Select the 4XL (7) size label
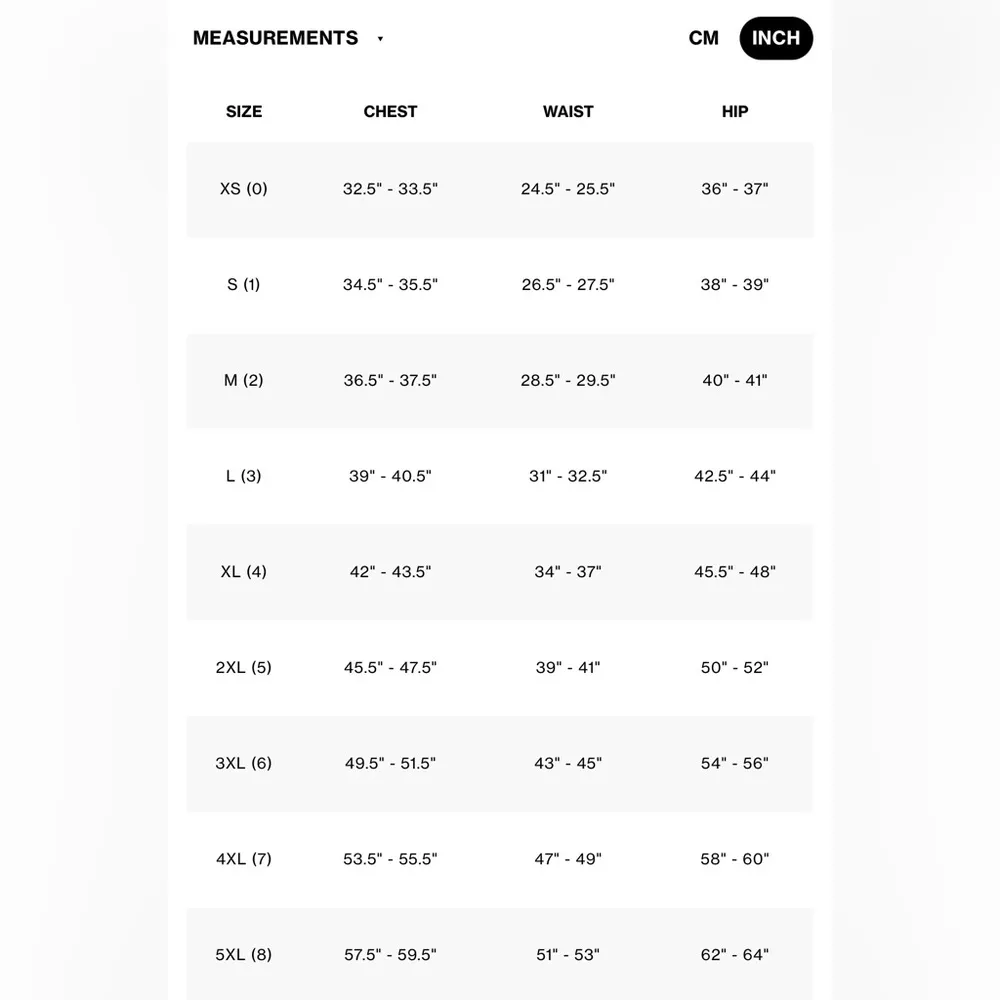Image resolution: width=1000 pixels, height=1000 pixels. pos(244,859)
